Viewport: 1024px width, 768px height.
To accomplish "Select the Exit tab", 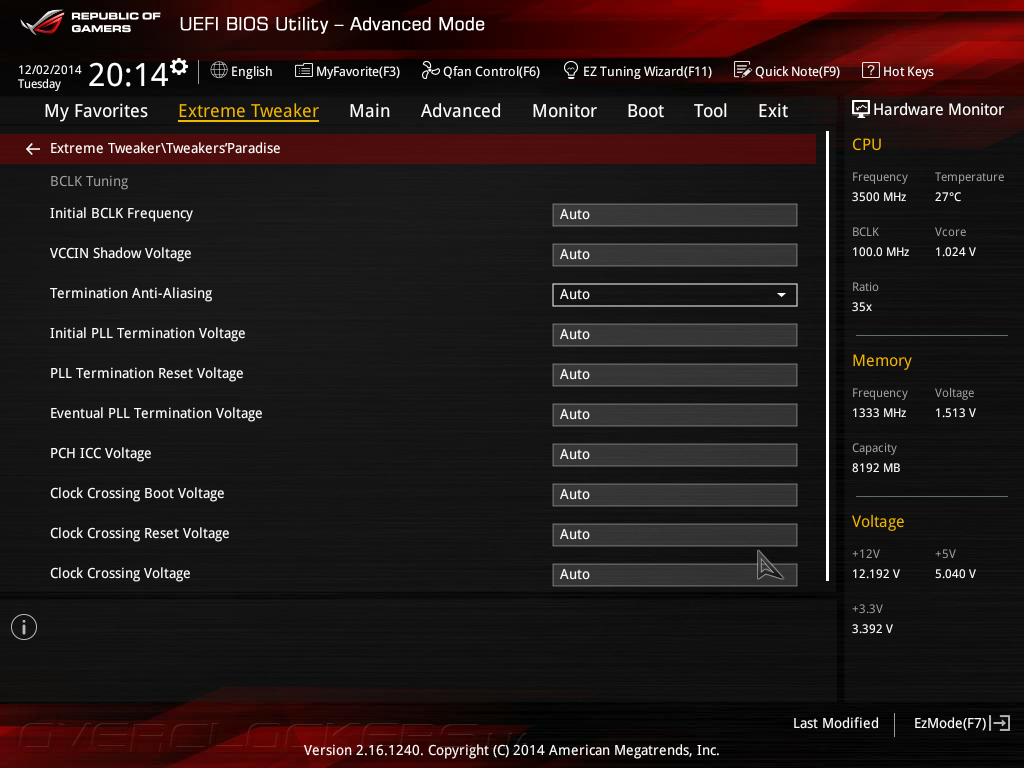I will pos(773,110).
